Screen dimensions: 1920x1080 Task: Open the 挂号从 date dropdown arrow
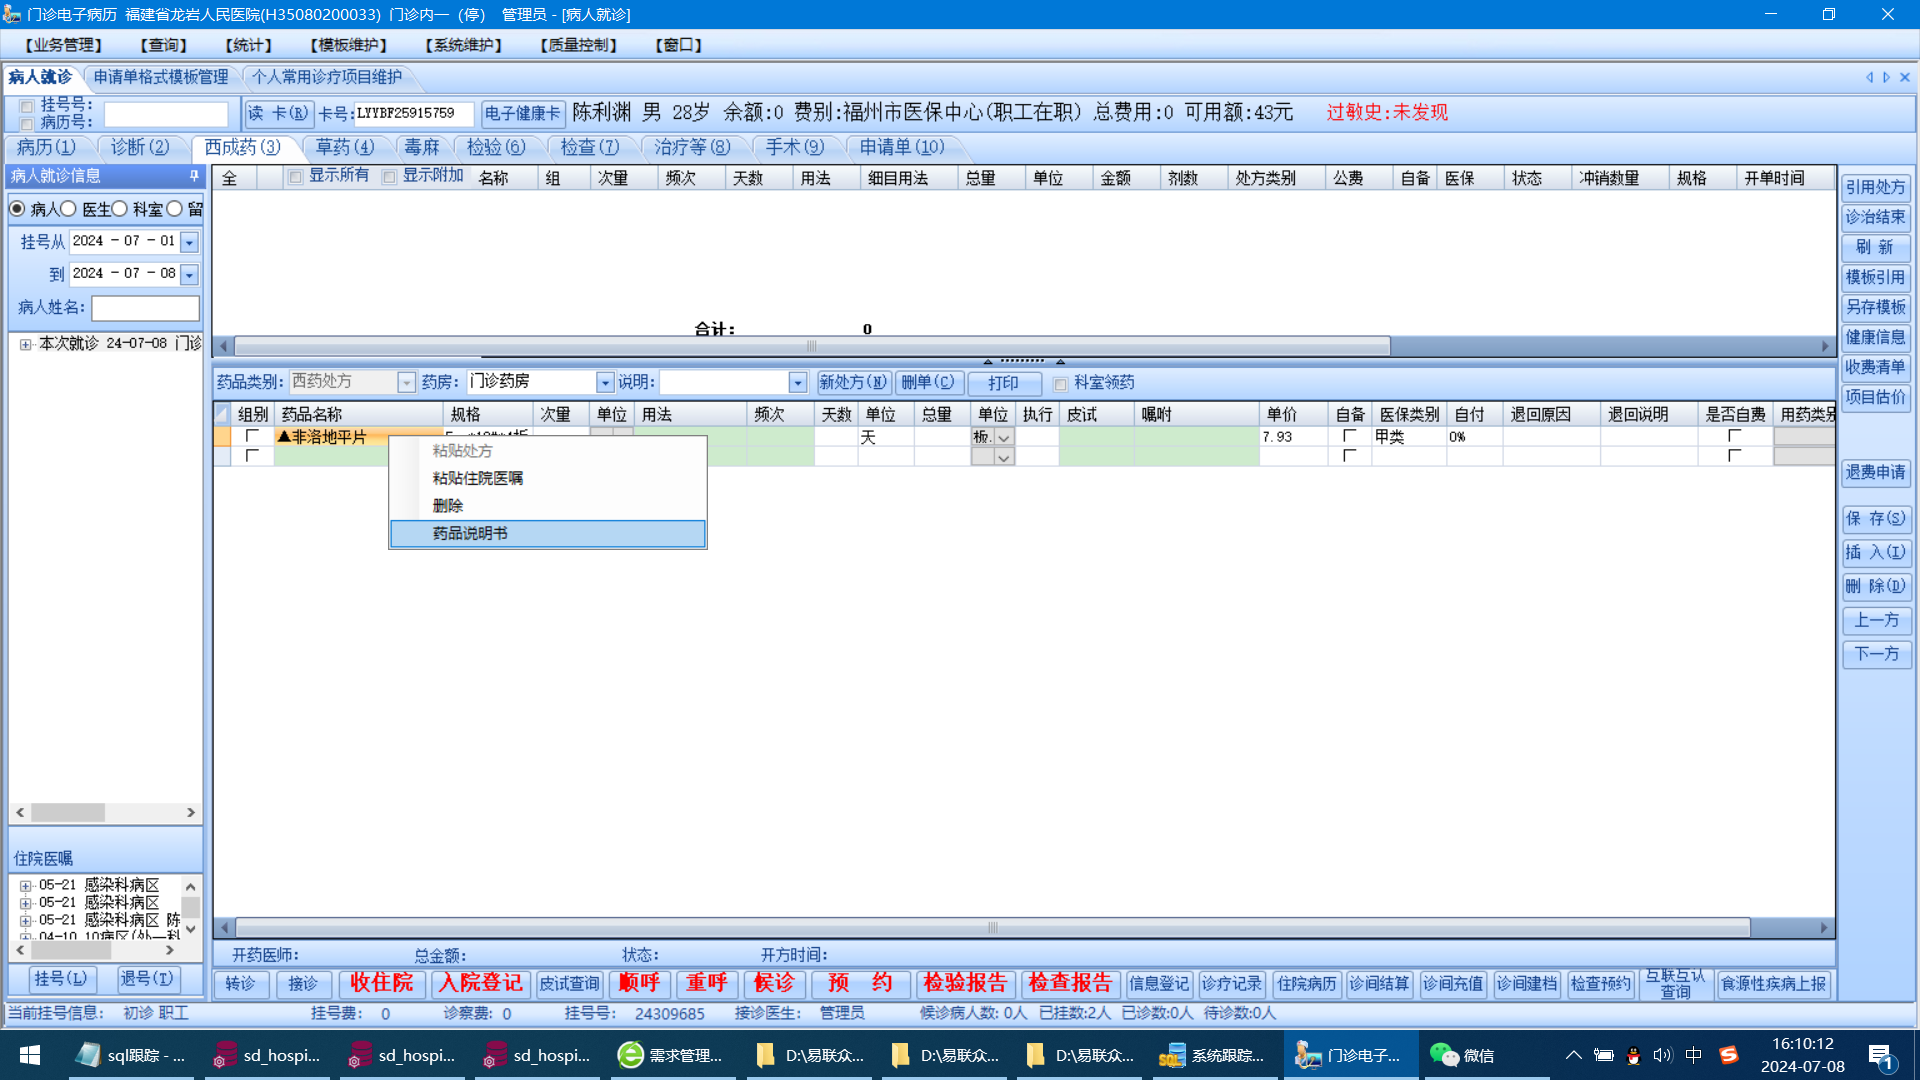tap(189, 242)
